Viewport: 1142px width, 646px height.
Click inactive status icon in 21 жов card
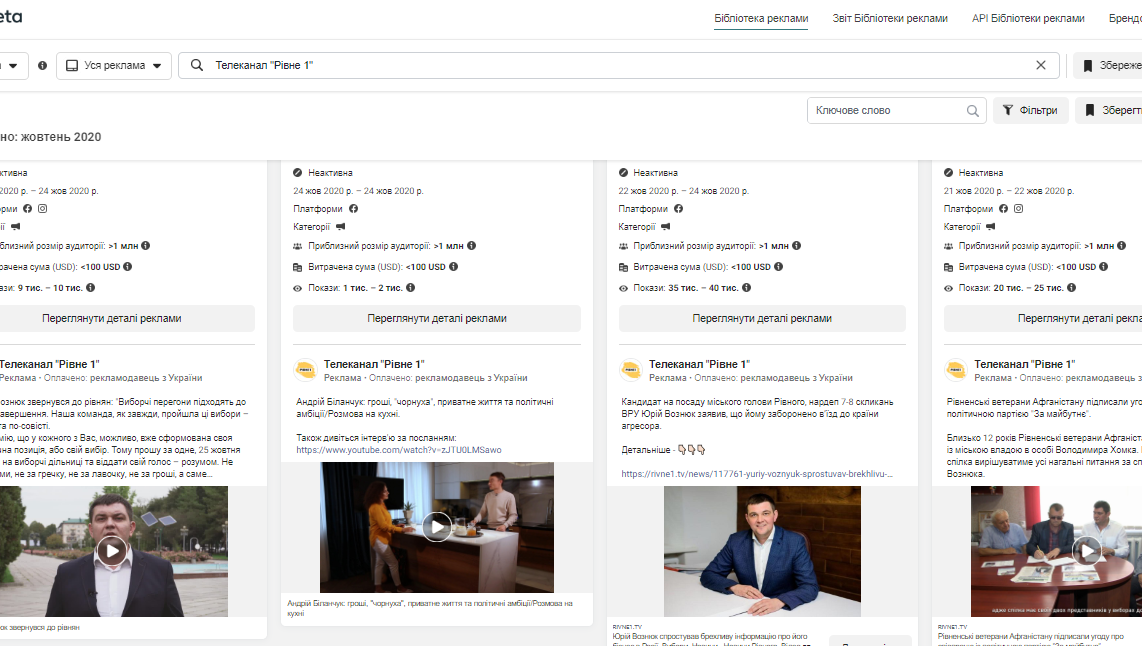pos(948,173)
